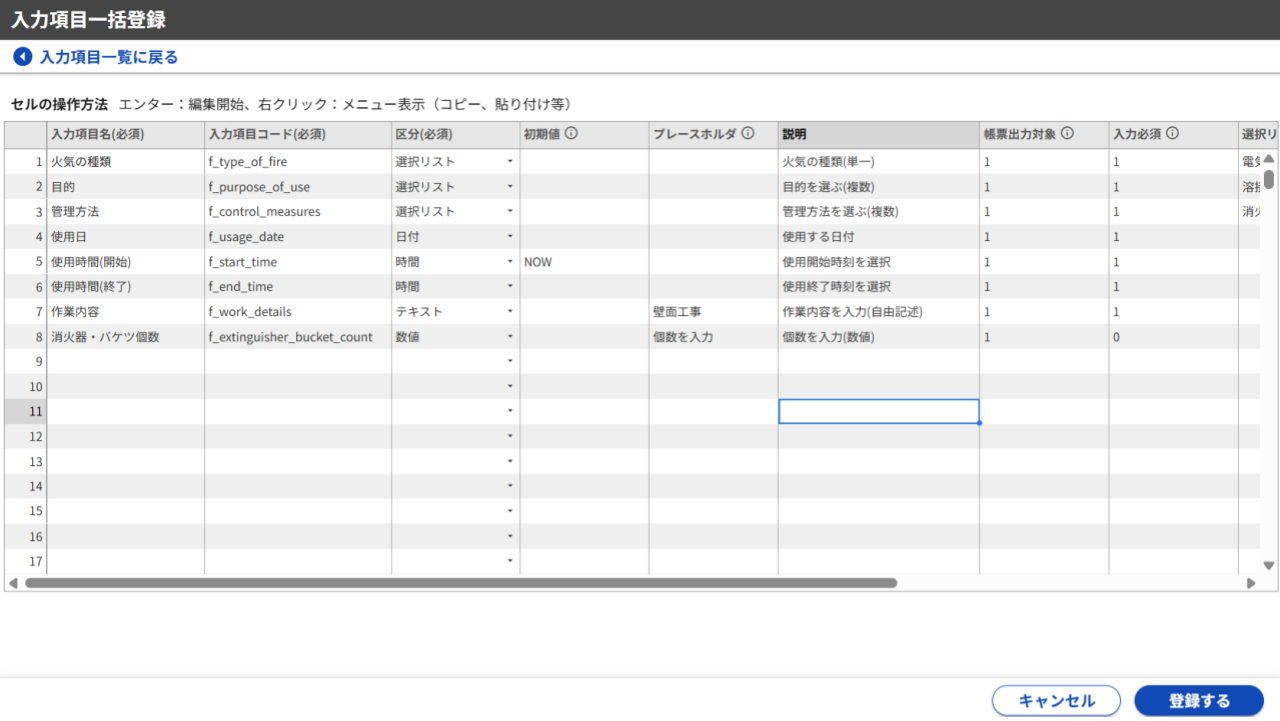
Task: Open 区分 dropdown in empty row 9
Action: coord(511,361)
